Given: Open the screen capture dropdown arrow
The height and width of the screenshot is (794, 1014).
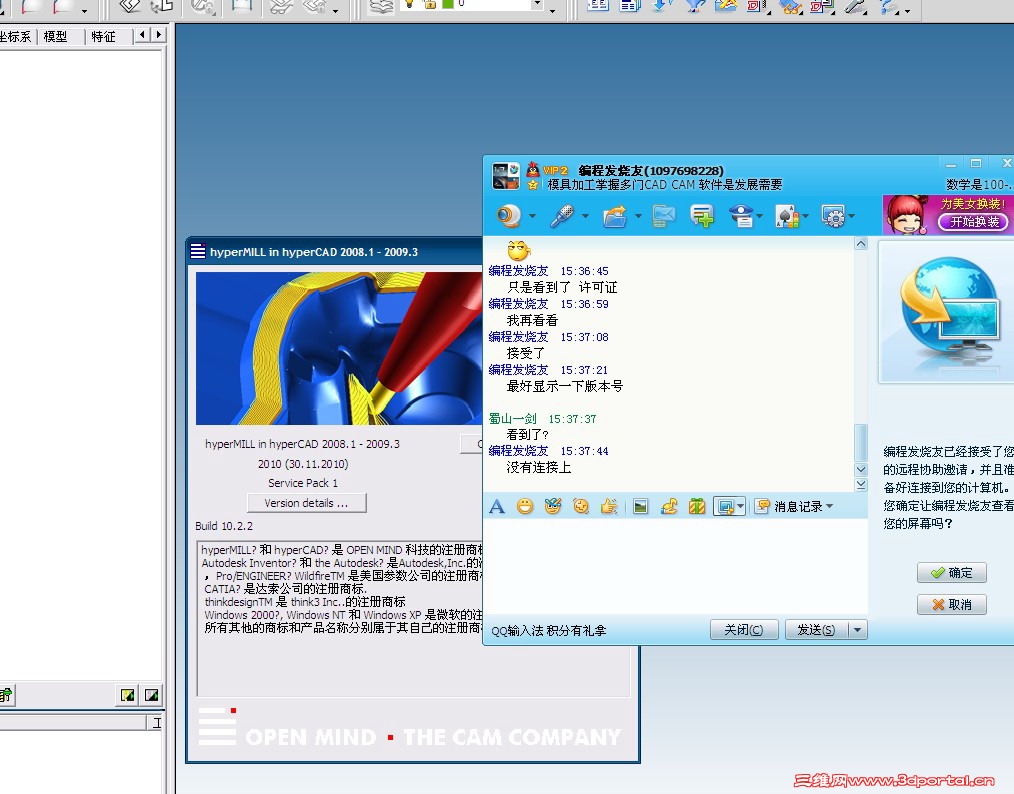Looking at the screenshot, I should coord(740,506).
